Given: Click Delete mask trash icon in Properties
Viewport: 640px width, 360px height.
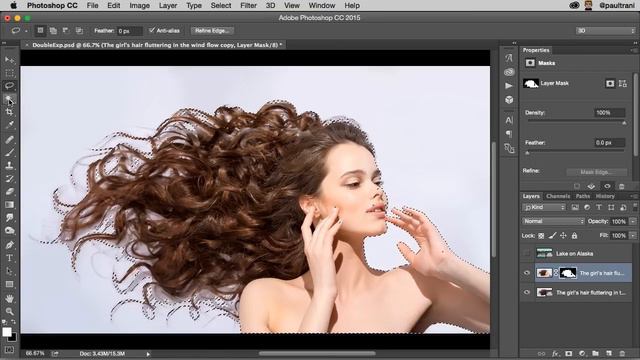Looking at the screenshot, I should pyautogui.click(x=622, y=186).
